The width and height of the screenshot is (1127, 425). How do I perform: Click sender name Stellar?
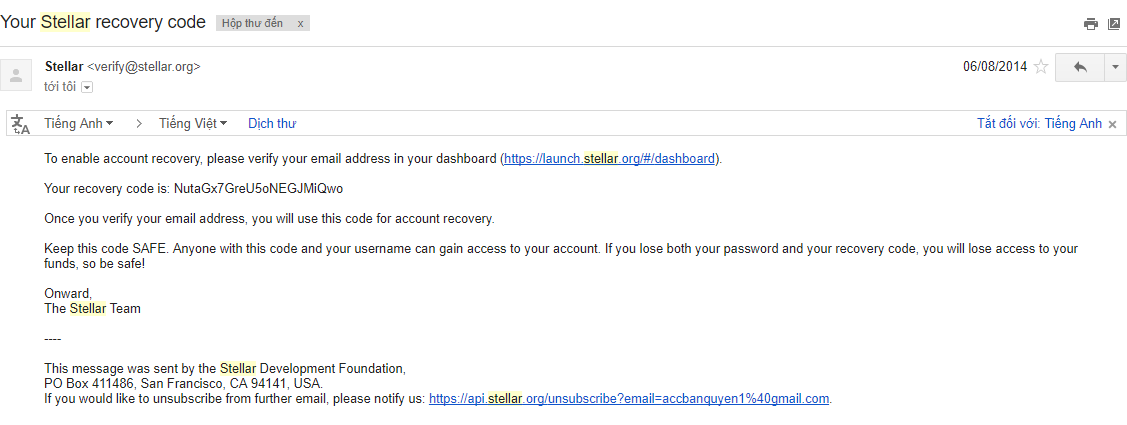(64, 66)
